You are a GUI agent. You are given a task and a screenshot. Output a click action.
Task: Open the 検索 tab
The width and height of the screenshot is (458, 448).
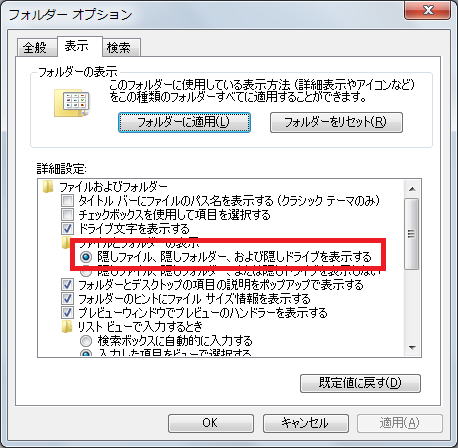(119, 48)
